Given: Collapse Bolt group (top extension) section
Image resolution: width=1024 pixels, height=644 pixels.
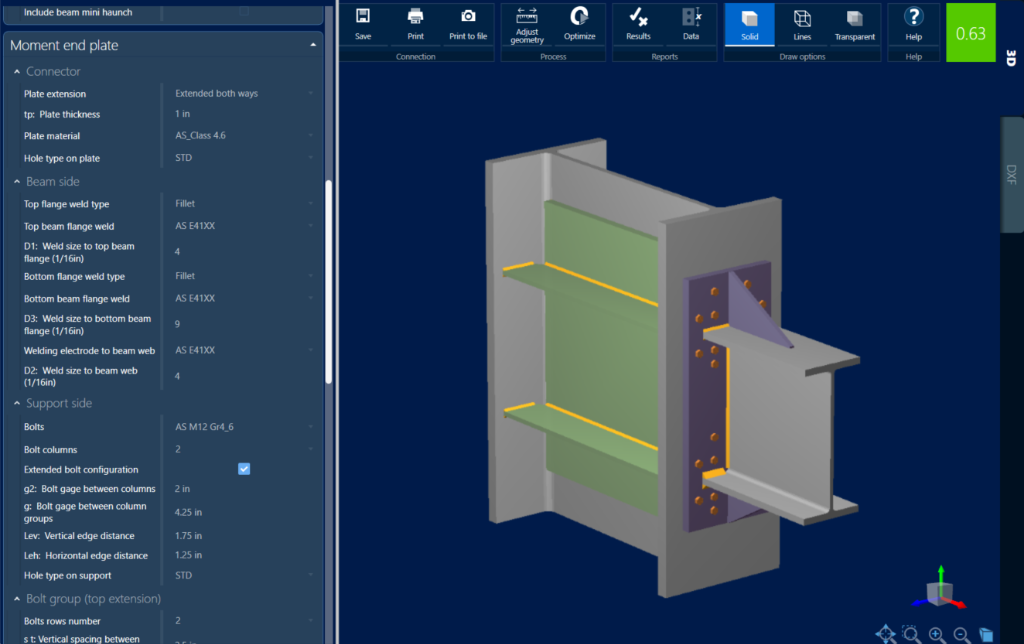Looking at the screenshot, I should (x=17, y=599).
